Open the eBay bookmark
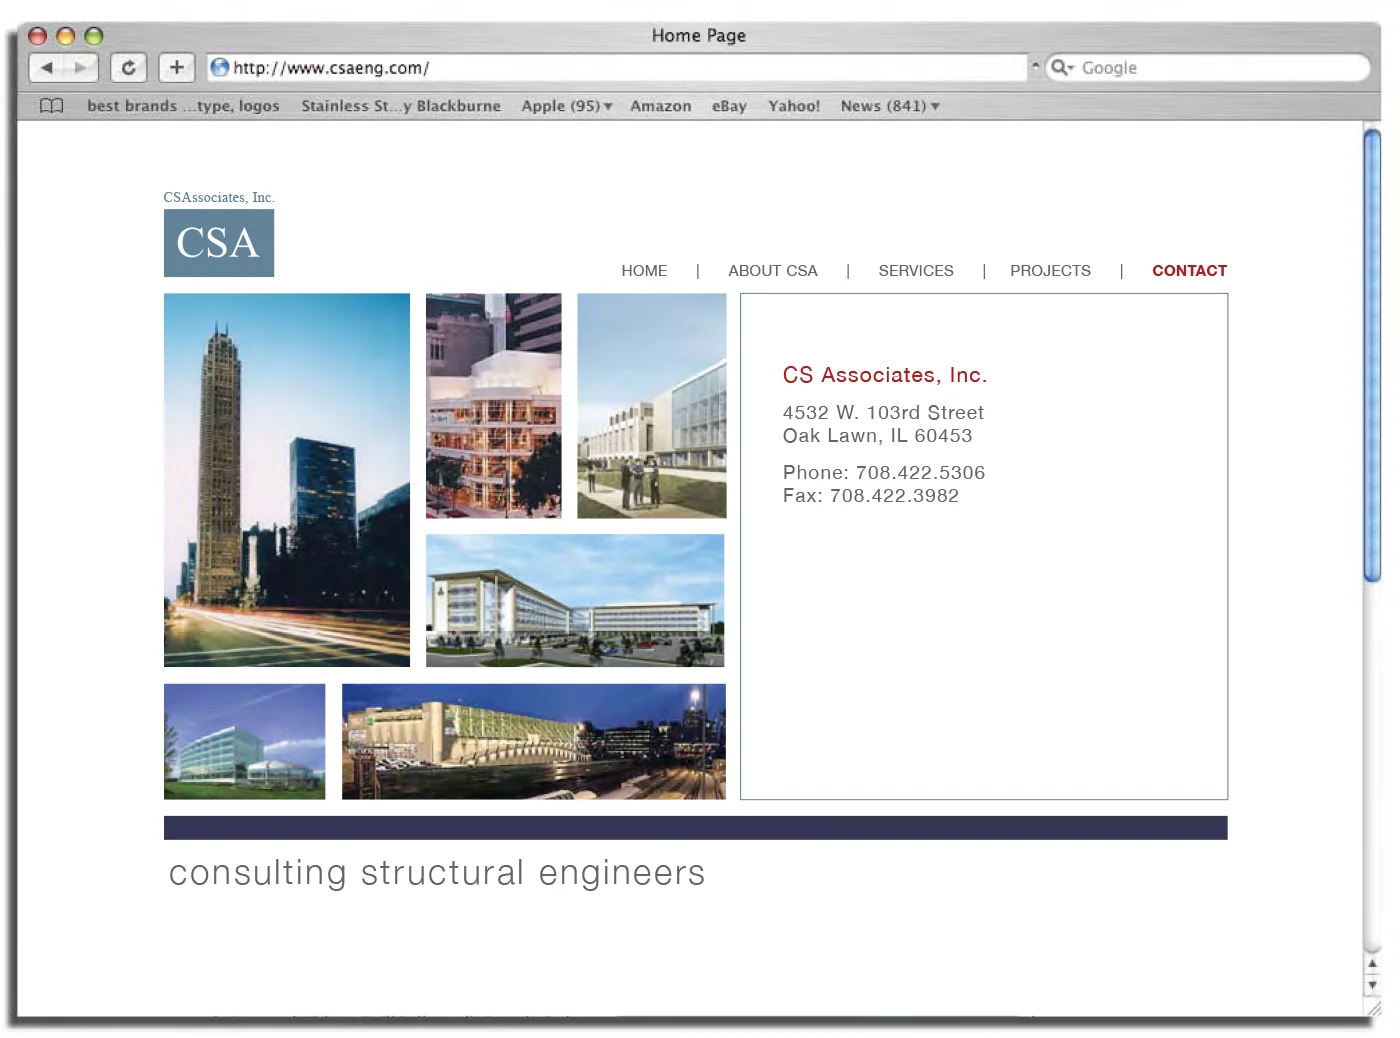The width and height of the screenshot is (1400, 1038). pos(729,106)
